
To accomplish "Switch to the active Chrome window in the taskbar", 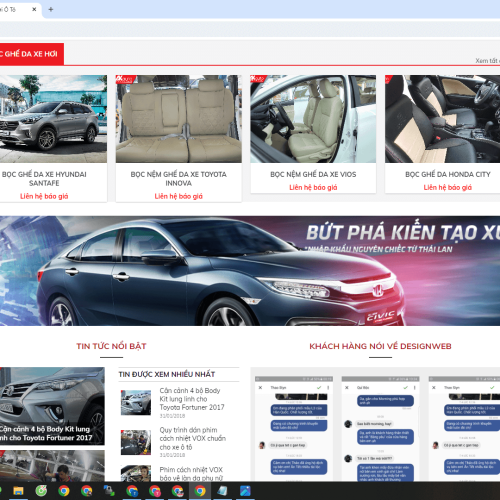I will pos(200,491).
